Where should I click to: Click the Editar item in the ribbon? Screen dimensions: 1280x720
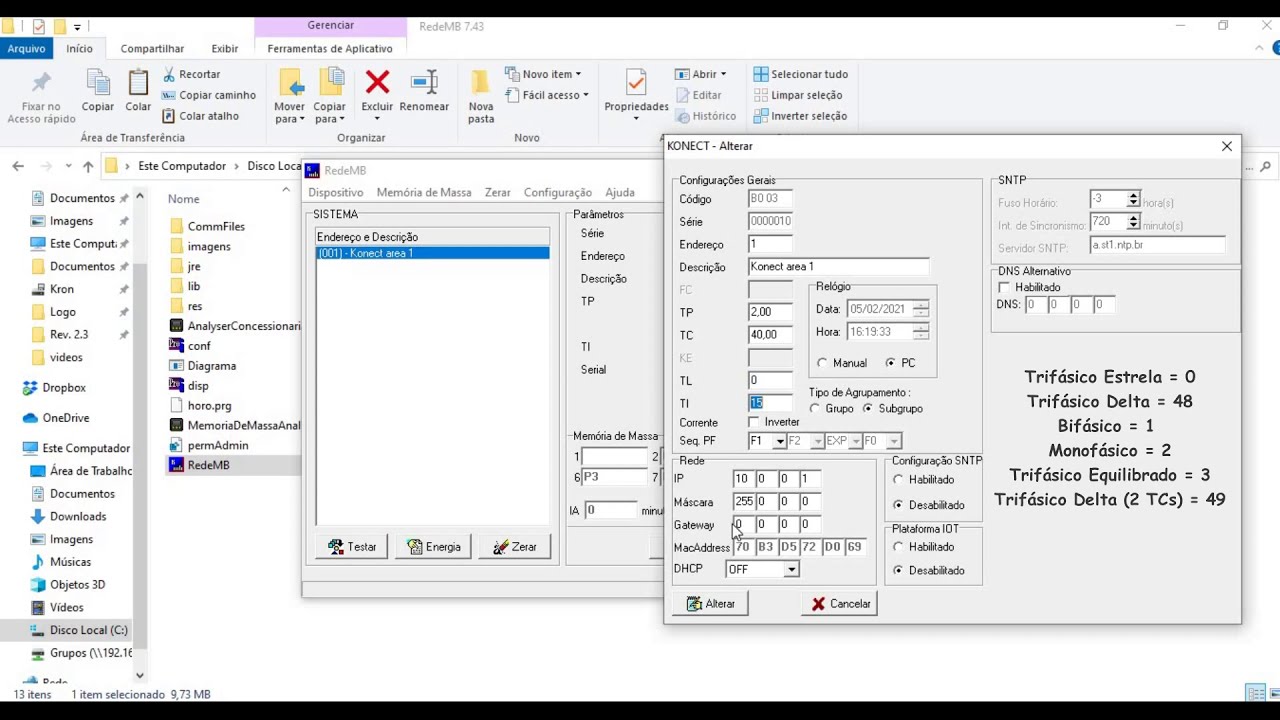point(698,95)
